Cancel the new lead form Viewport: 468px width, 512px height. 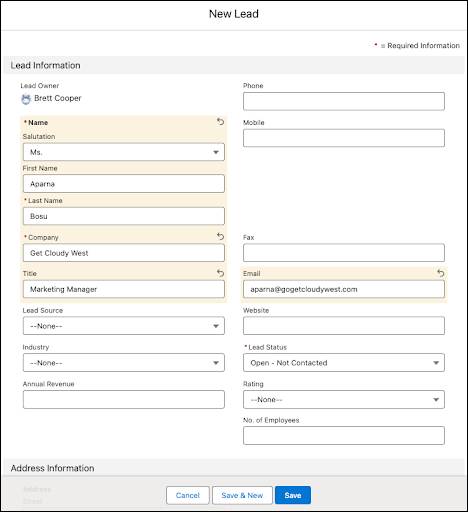point(188,495)
